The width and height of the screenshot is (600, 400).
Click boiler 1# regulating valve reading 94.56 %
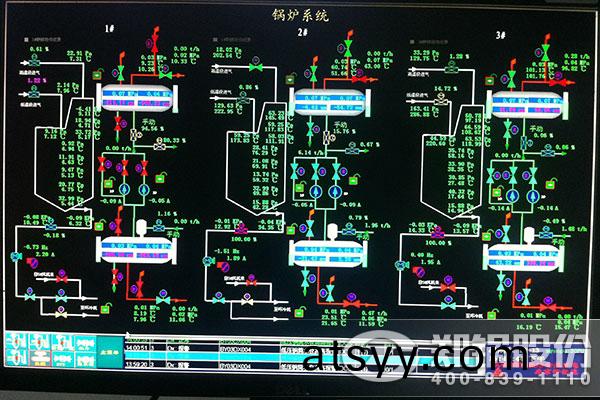[135, 134]
